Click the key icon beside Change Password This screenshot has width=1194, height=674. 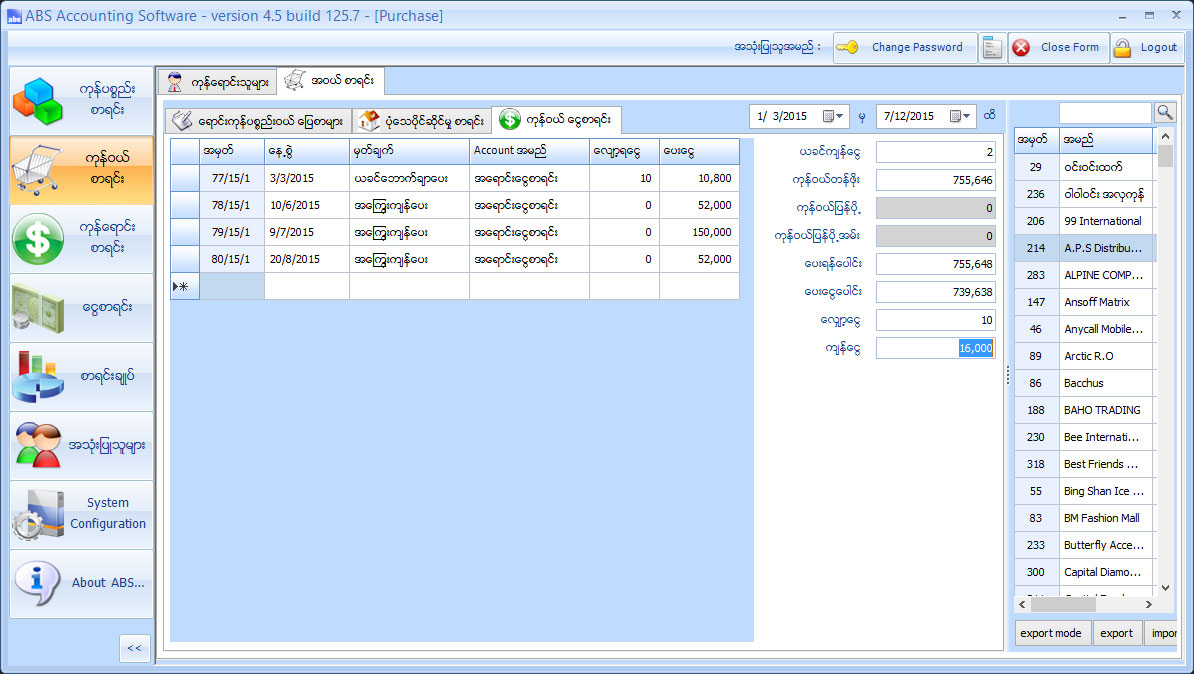[x=848, y=47]
